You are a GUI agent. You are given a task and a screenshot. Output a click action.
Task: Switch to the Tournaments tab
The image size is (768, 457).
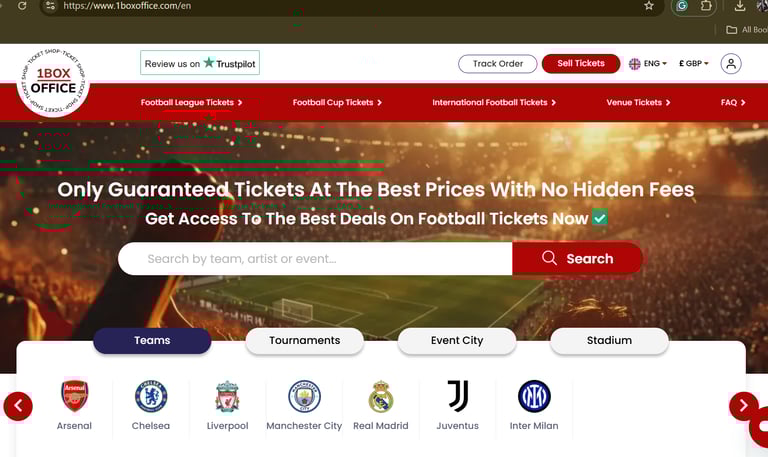tap(305, 340)
